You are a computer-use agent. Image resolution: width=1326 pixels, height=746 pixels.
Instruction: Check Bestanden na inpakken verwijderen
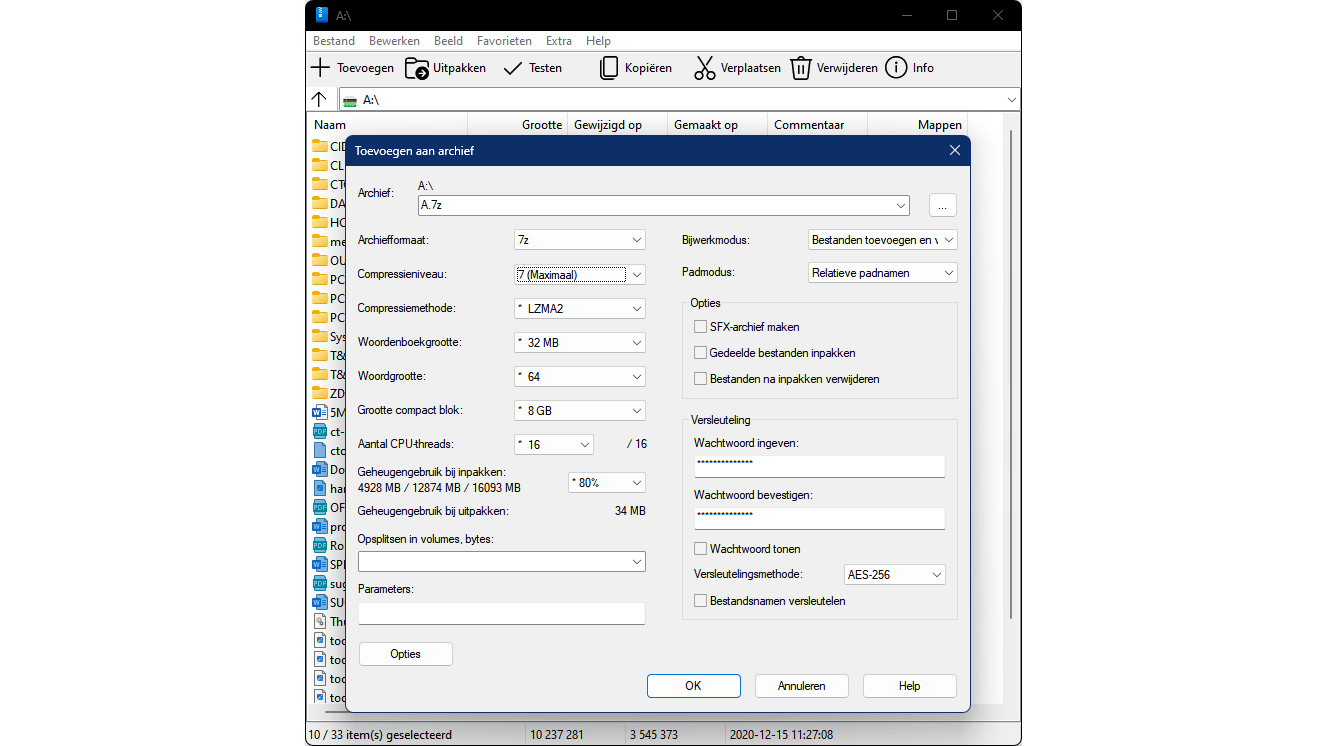point(700,379)
